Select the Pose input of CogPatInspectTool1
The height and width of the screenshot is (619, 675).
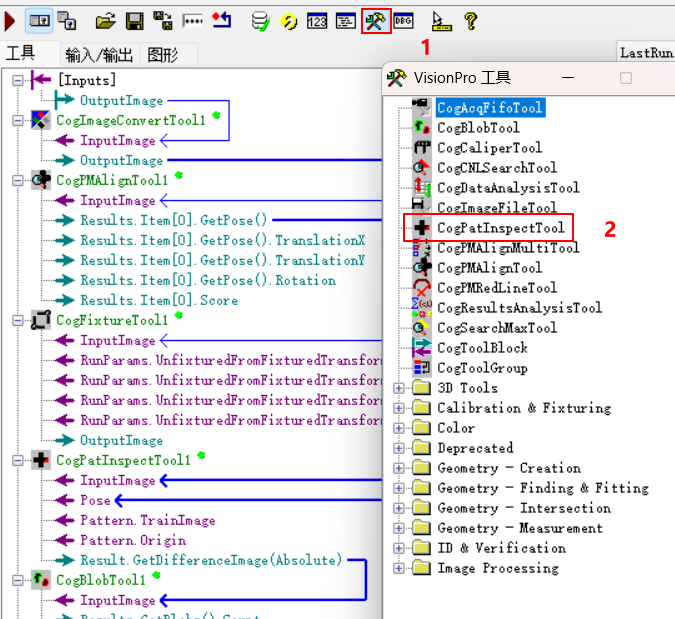pos(95,500)
